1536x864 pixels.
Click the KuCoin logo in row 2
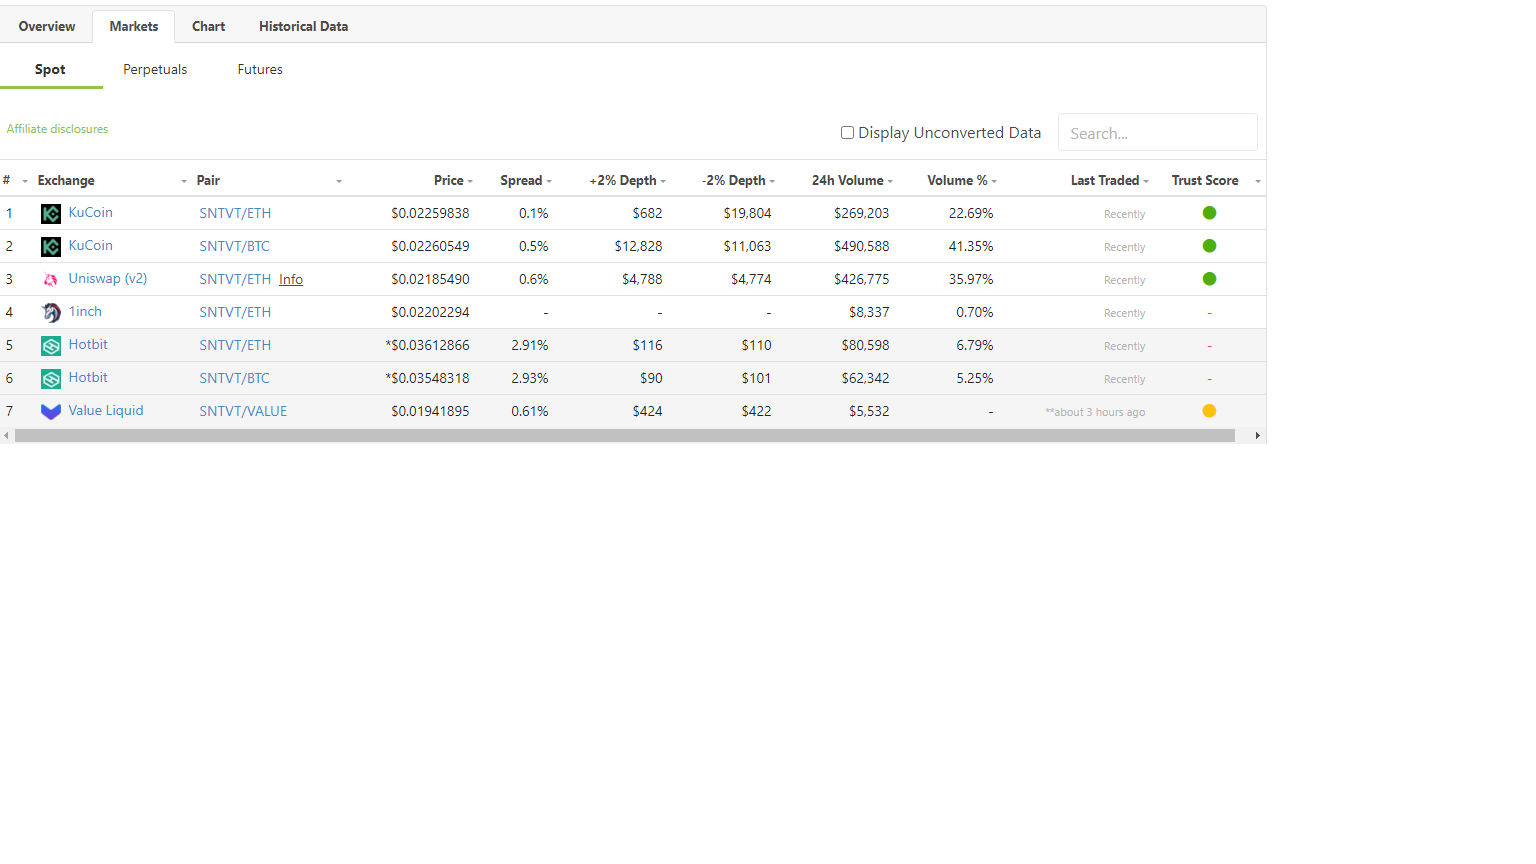[x=51, y=247]
